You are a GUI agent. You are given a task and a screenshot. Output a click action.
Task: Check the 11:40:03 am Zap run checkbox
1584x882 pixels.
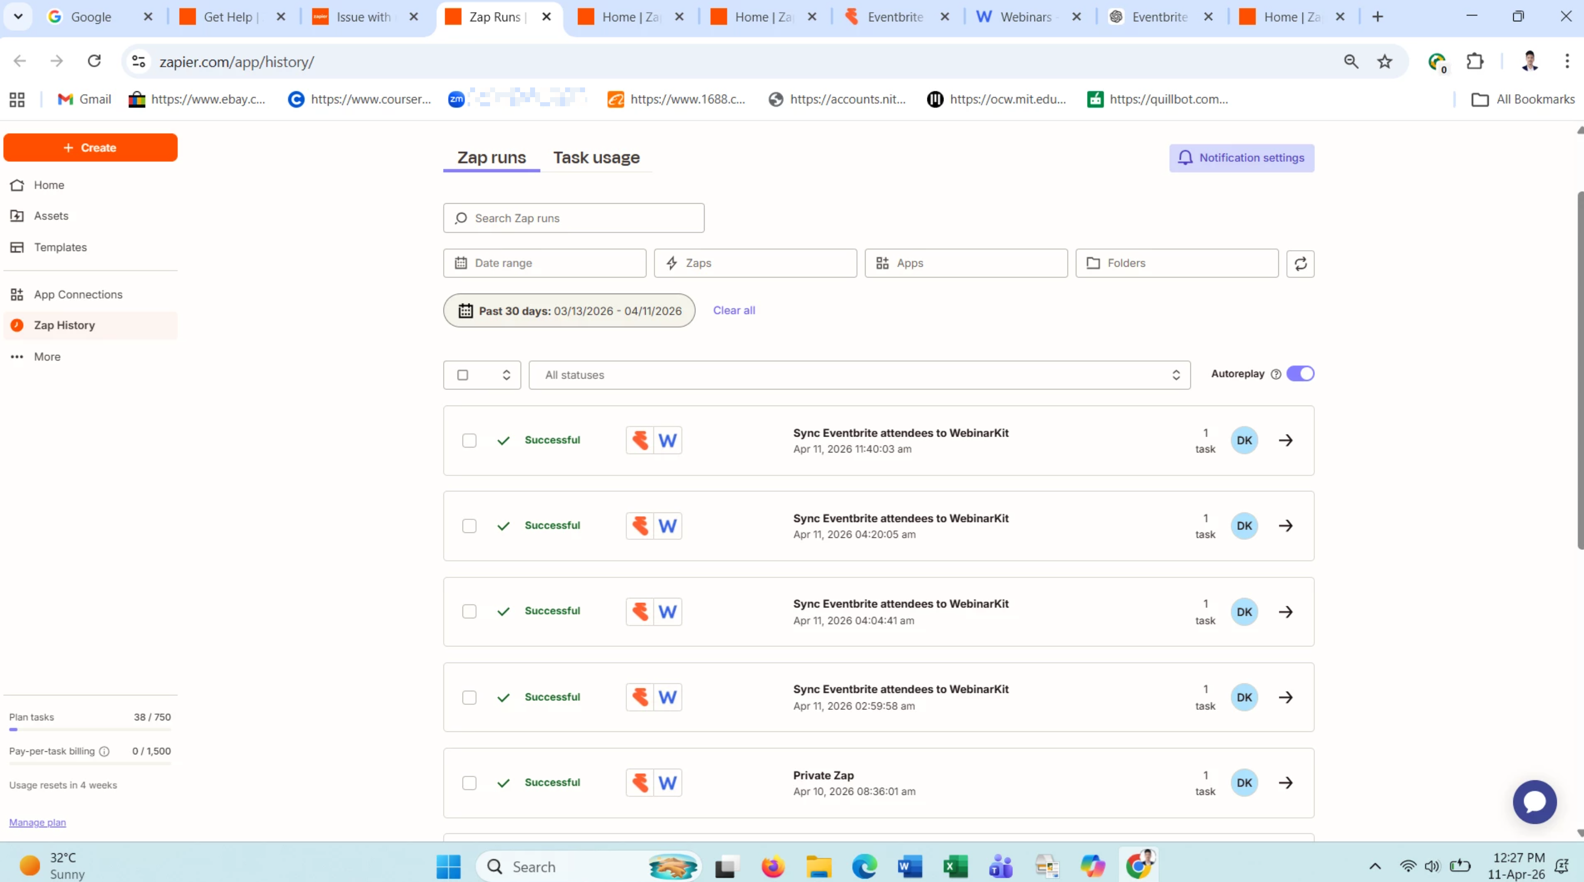469,440
